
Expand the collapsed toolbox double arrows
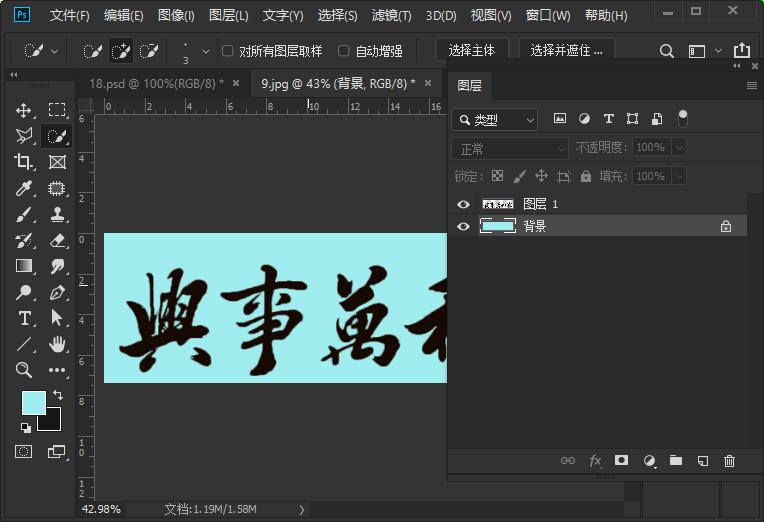point(14,75)
